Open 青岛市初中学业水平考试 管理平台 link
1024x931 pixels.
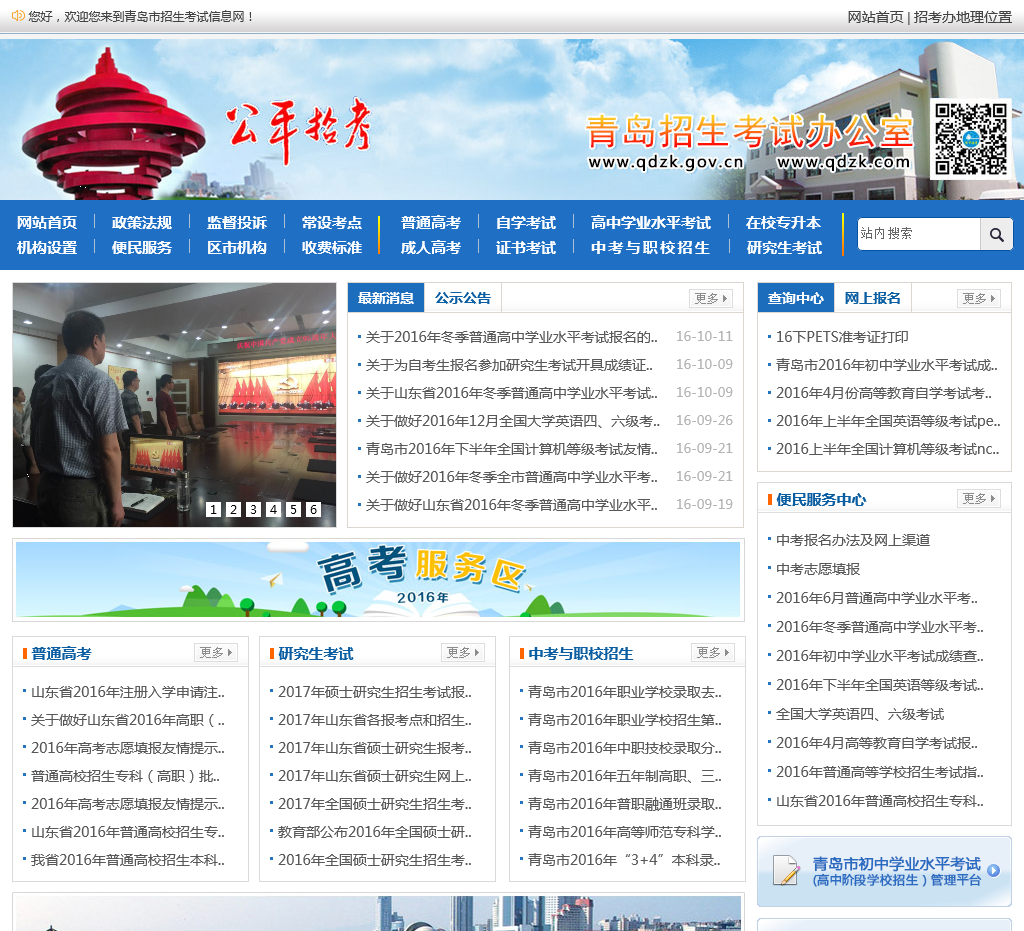(x=884, y=871)
